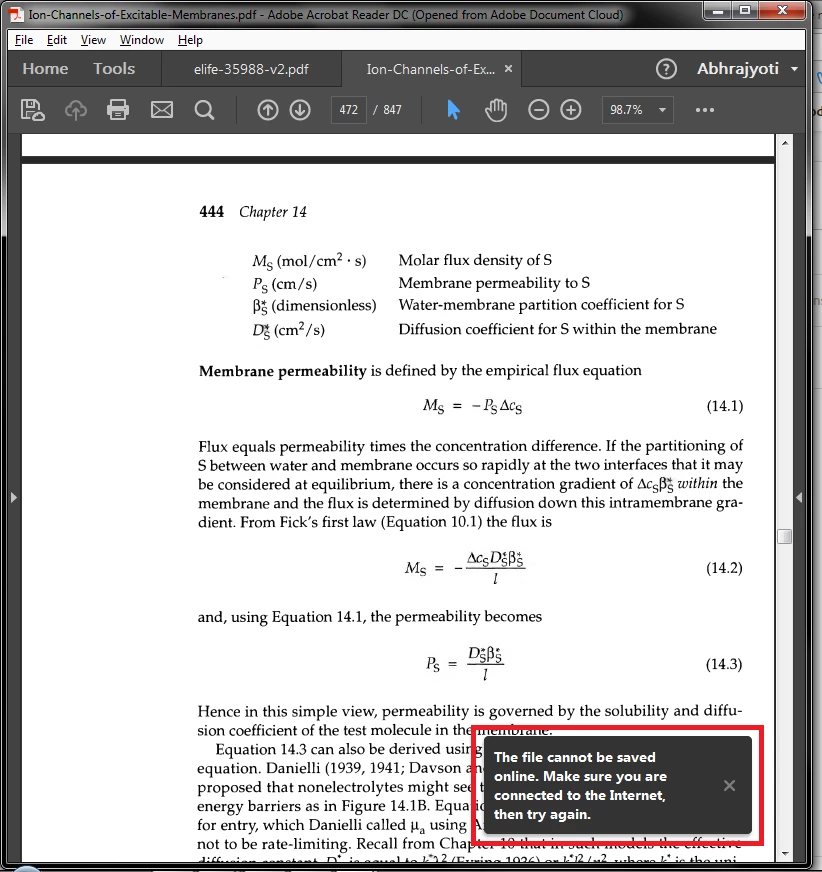Click the cloud upload icon
The width and height of the screenshot is (822, 872).
pyautogui.click(x=76, y=110)
